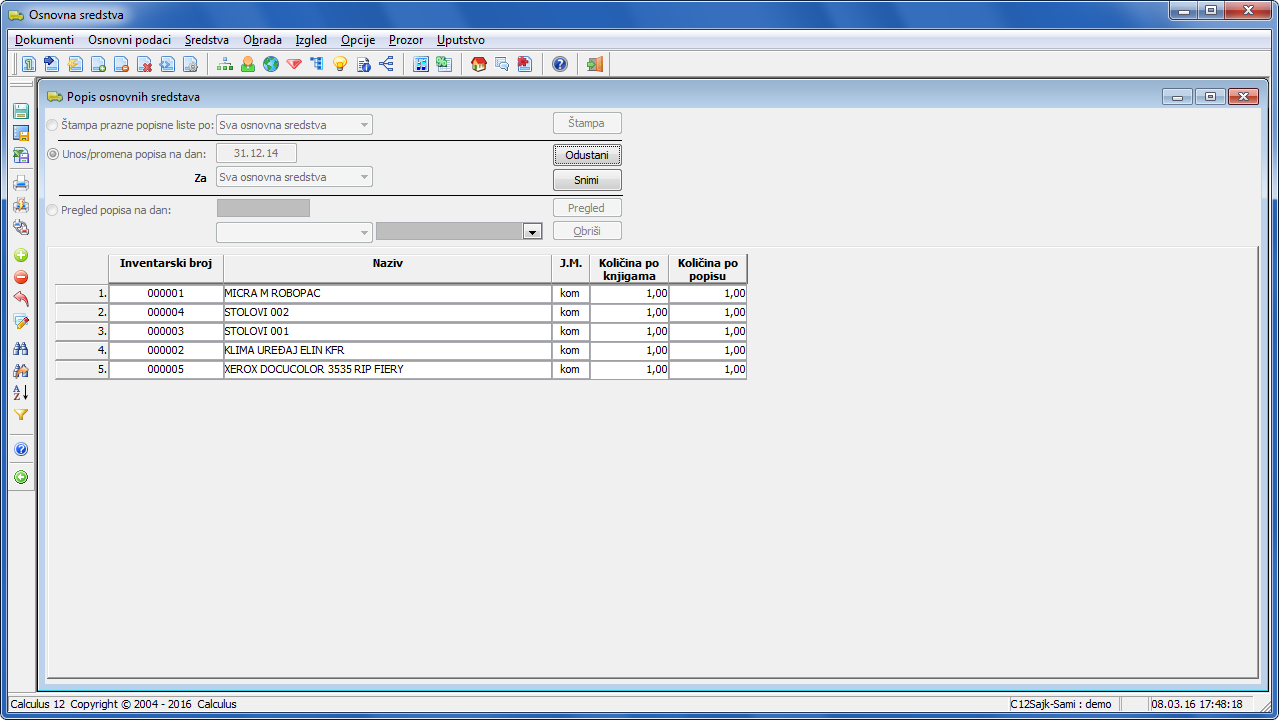
Task: Click the red minus delete icon in sidebar
Action: (21, 277)
